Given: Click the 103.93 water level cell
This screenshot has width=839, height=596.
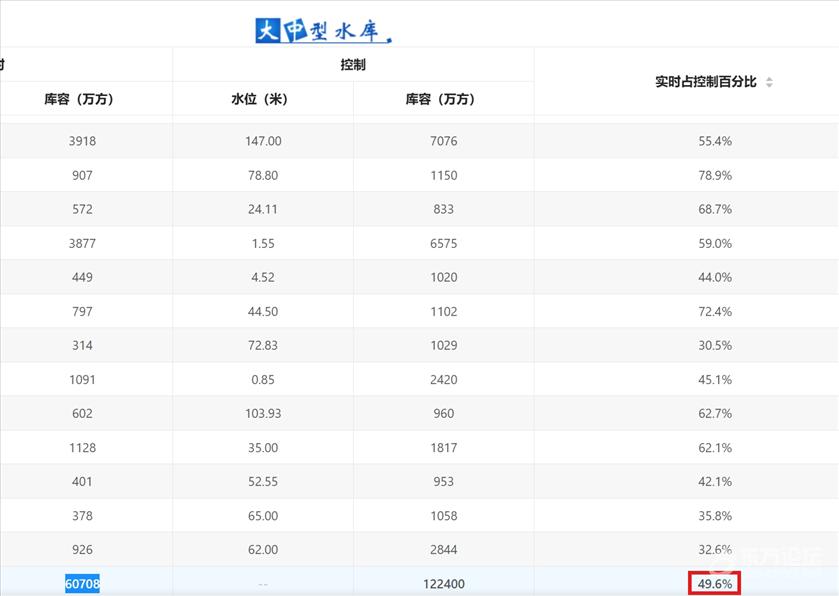Looking at the screenshot, I should pos(263,413).
